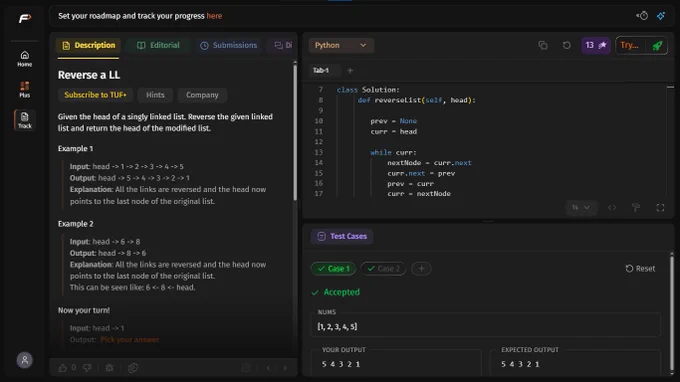Enter fullscreen mode for the editor
This screenshot has height=382, width=680.
point(660,208)
